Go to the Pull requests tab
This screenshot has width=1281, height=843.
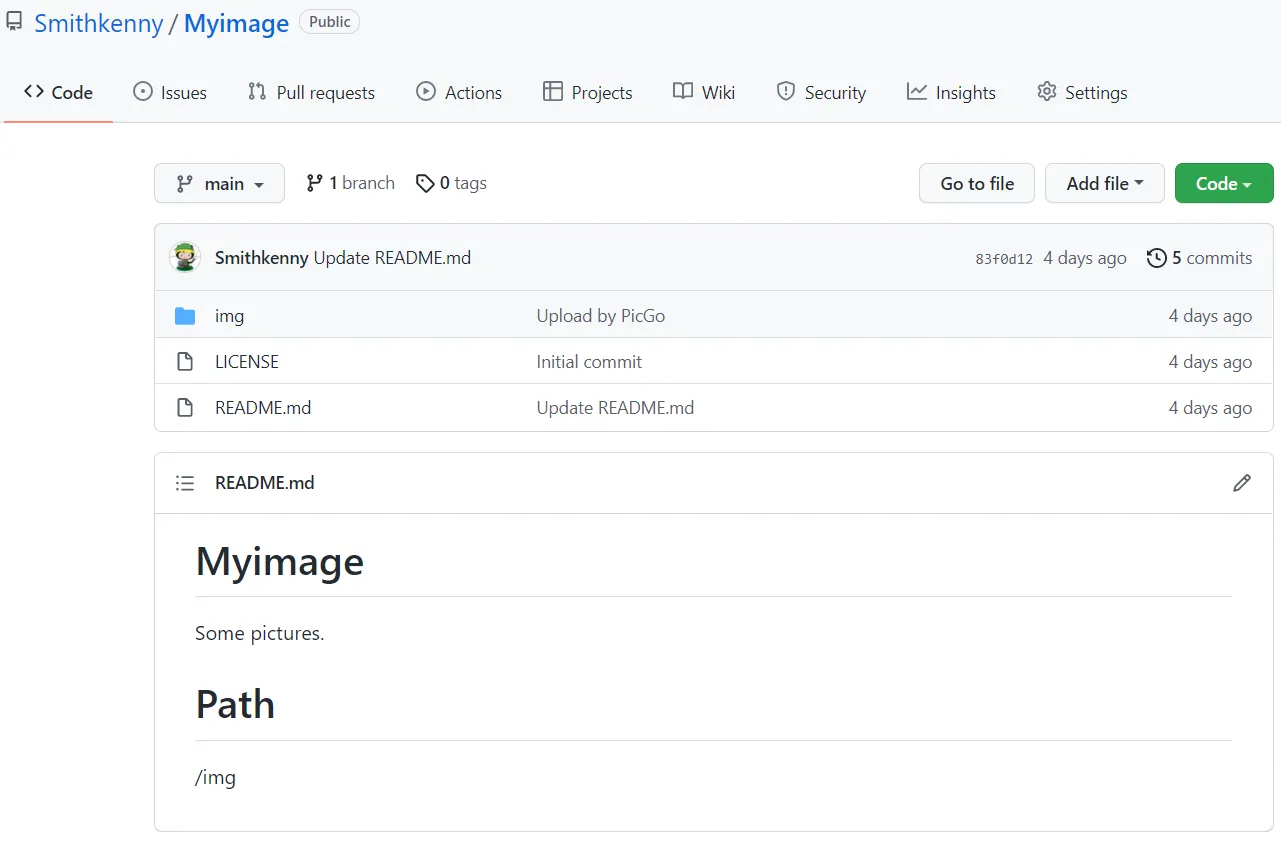pos(311,92)
